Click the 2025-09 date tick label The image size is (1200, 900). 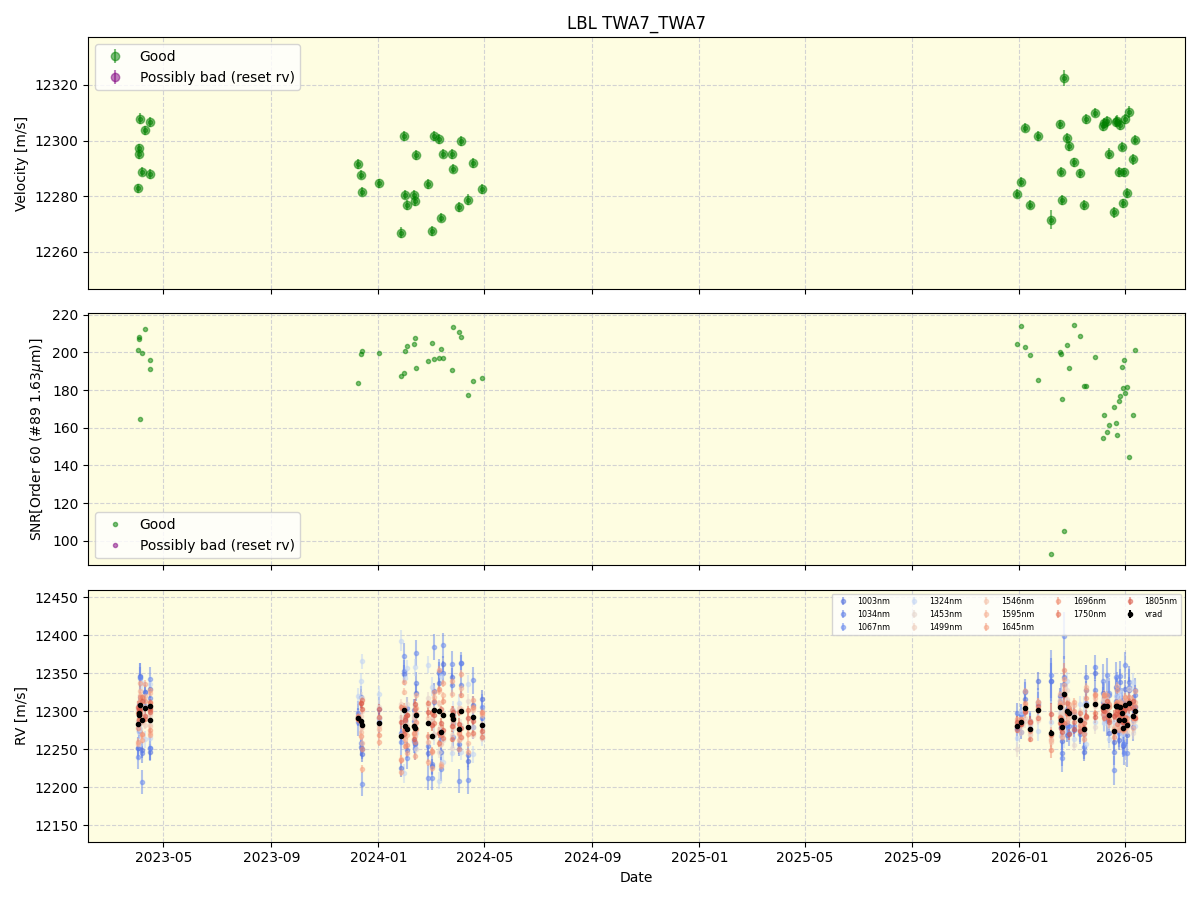pyautogui.click(x=912, y=857)
